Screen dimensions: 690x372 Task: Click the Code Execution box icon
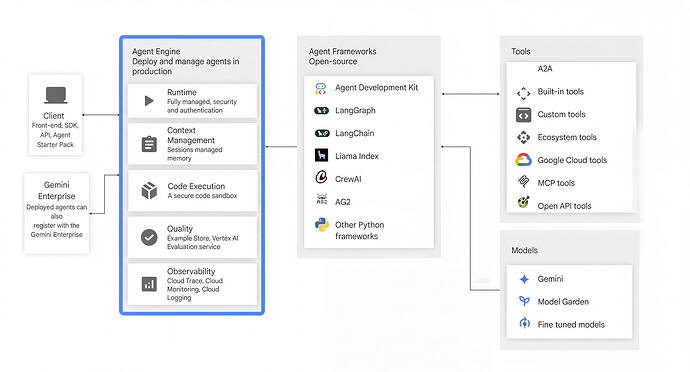(x=149, y=191)
